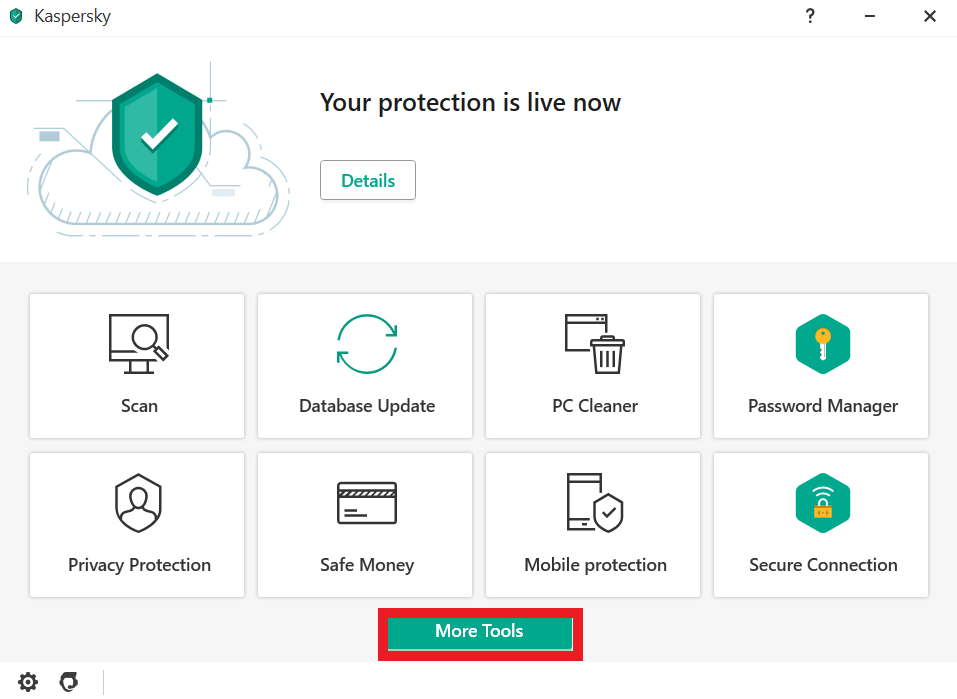Open settings gear icon
Image resolution: width=957 pixels, height=699 pixels.
pos(28,681)
